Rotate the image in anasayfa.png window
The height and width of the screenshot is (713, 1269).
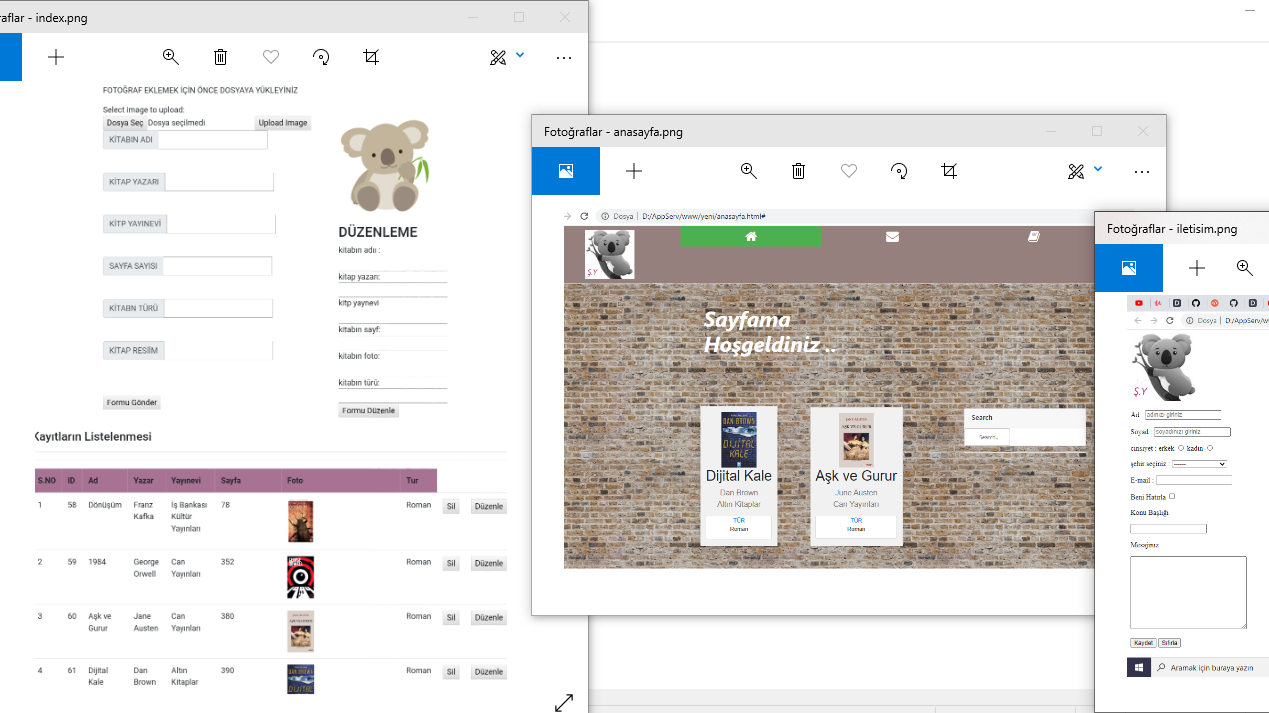(x=899, y=171)
